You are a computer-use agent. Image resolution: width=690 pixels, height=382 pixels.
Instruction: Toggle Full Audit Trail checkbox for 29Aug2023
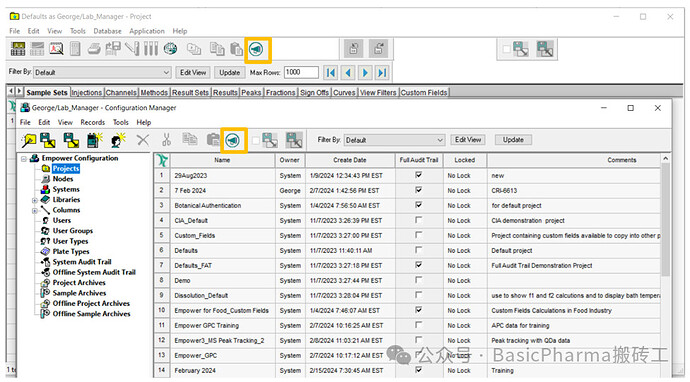418,175
